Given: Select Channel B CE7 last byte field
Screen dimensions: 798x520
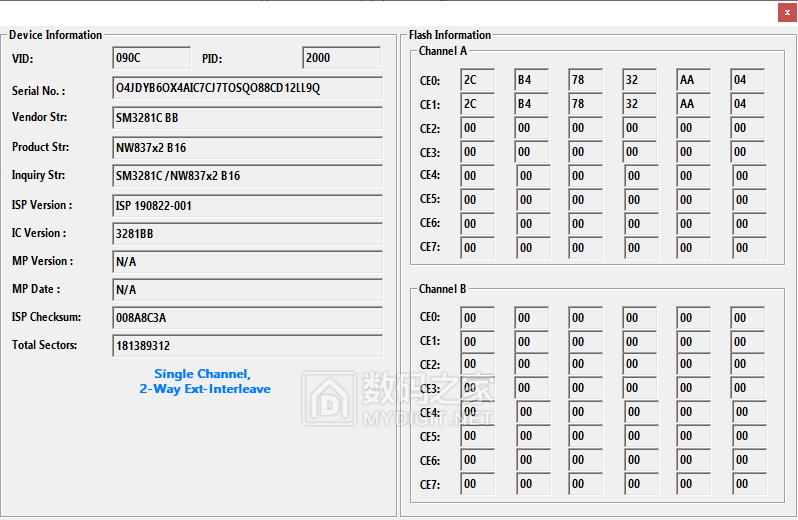Looking at the screenshot, I should coord(747,486).
